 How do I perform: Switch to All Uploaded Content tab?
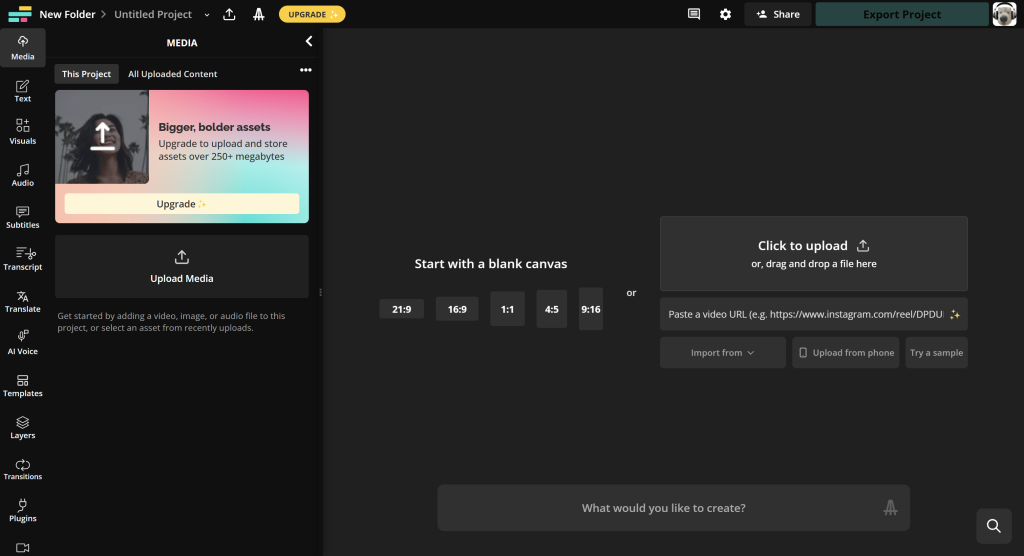172,74
